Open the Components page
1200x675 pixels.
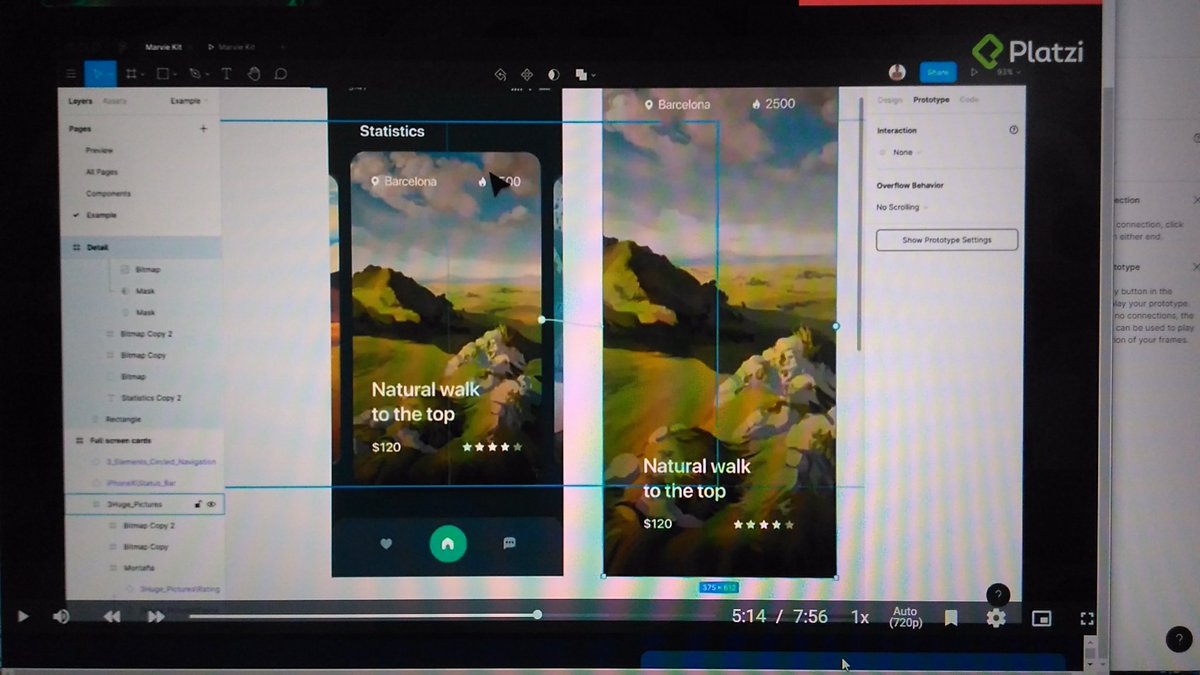coord(108,193)
